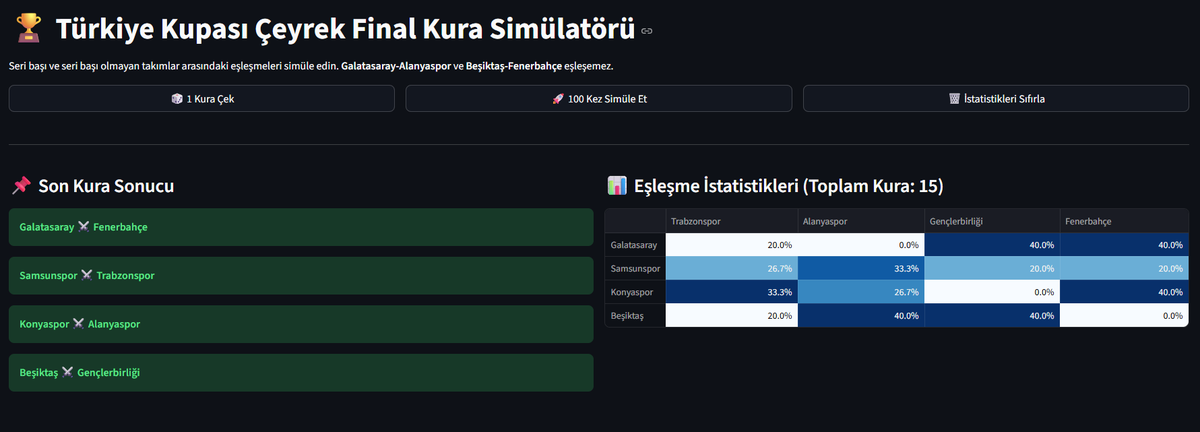Click the 'Trabzonspor' column header
The image size is (1200, 432).
tap(731, 221)
